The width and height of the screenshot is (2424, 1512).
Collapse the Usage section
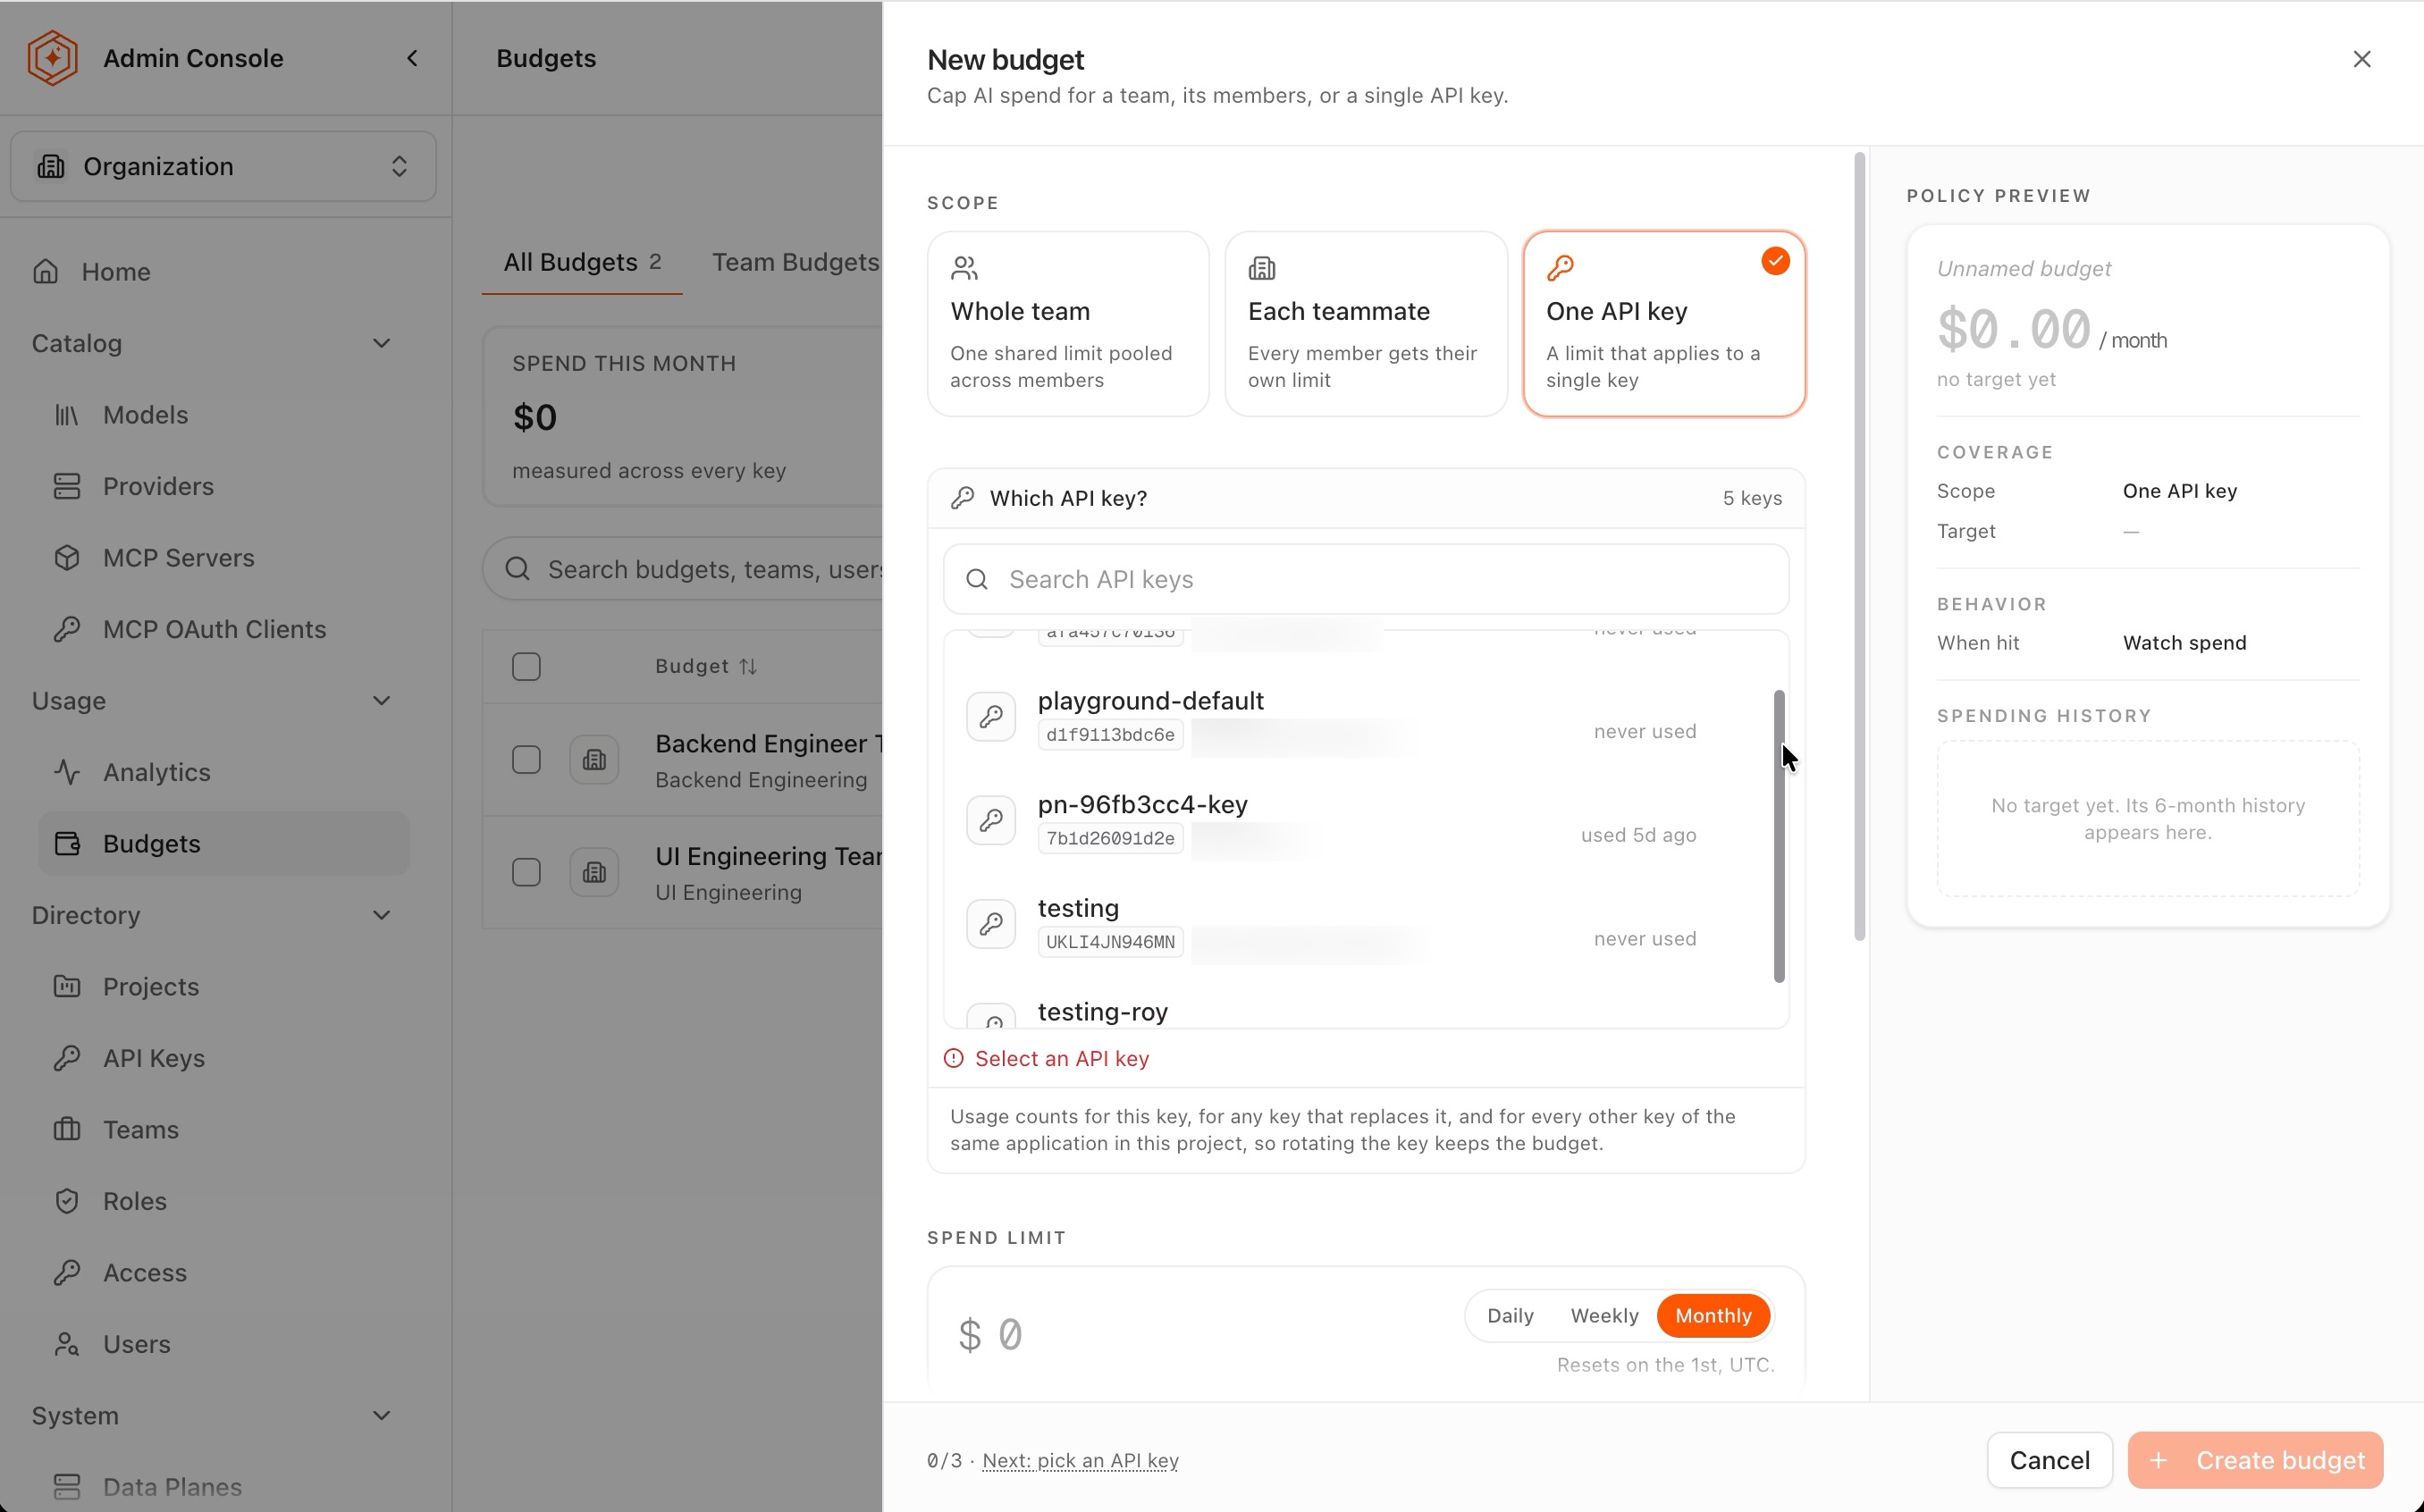point(381,700)
